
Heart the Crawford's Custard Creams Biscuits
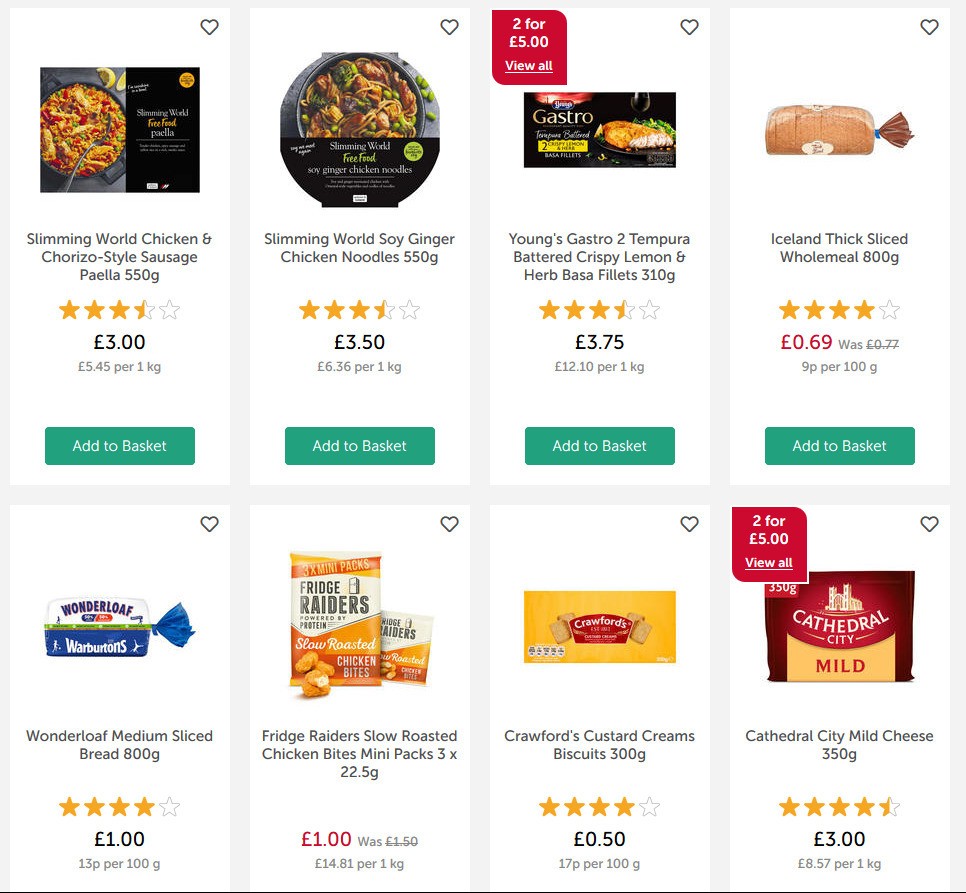point(689,524)
